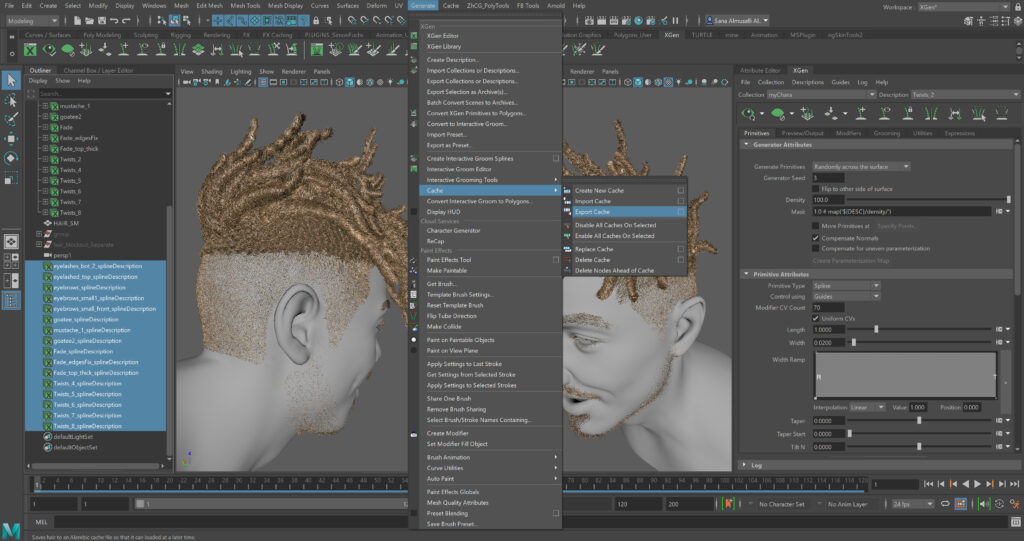The image size is (1024, 541).
Task: Click Length attribute expression editor icon
Action: click(x=999, y=329)
